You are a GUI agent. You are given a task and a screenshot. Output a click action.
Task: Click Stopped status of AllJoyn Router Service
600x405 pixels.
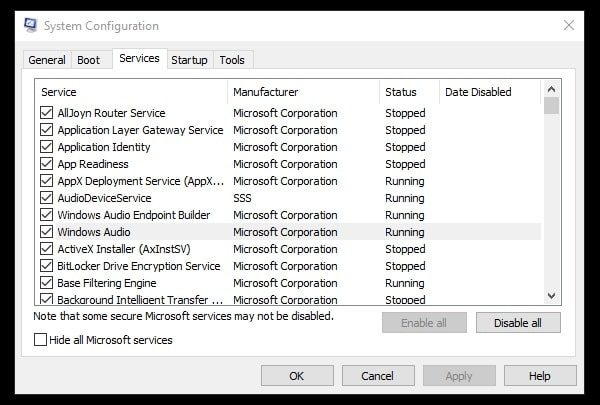(405, 113)
